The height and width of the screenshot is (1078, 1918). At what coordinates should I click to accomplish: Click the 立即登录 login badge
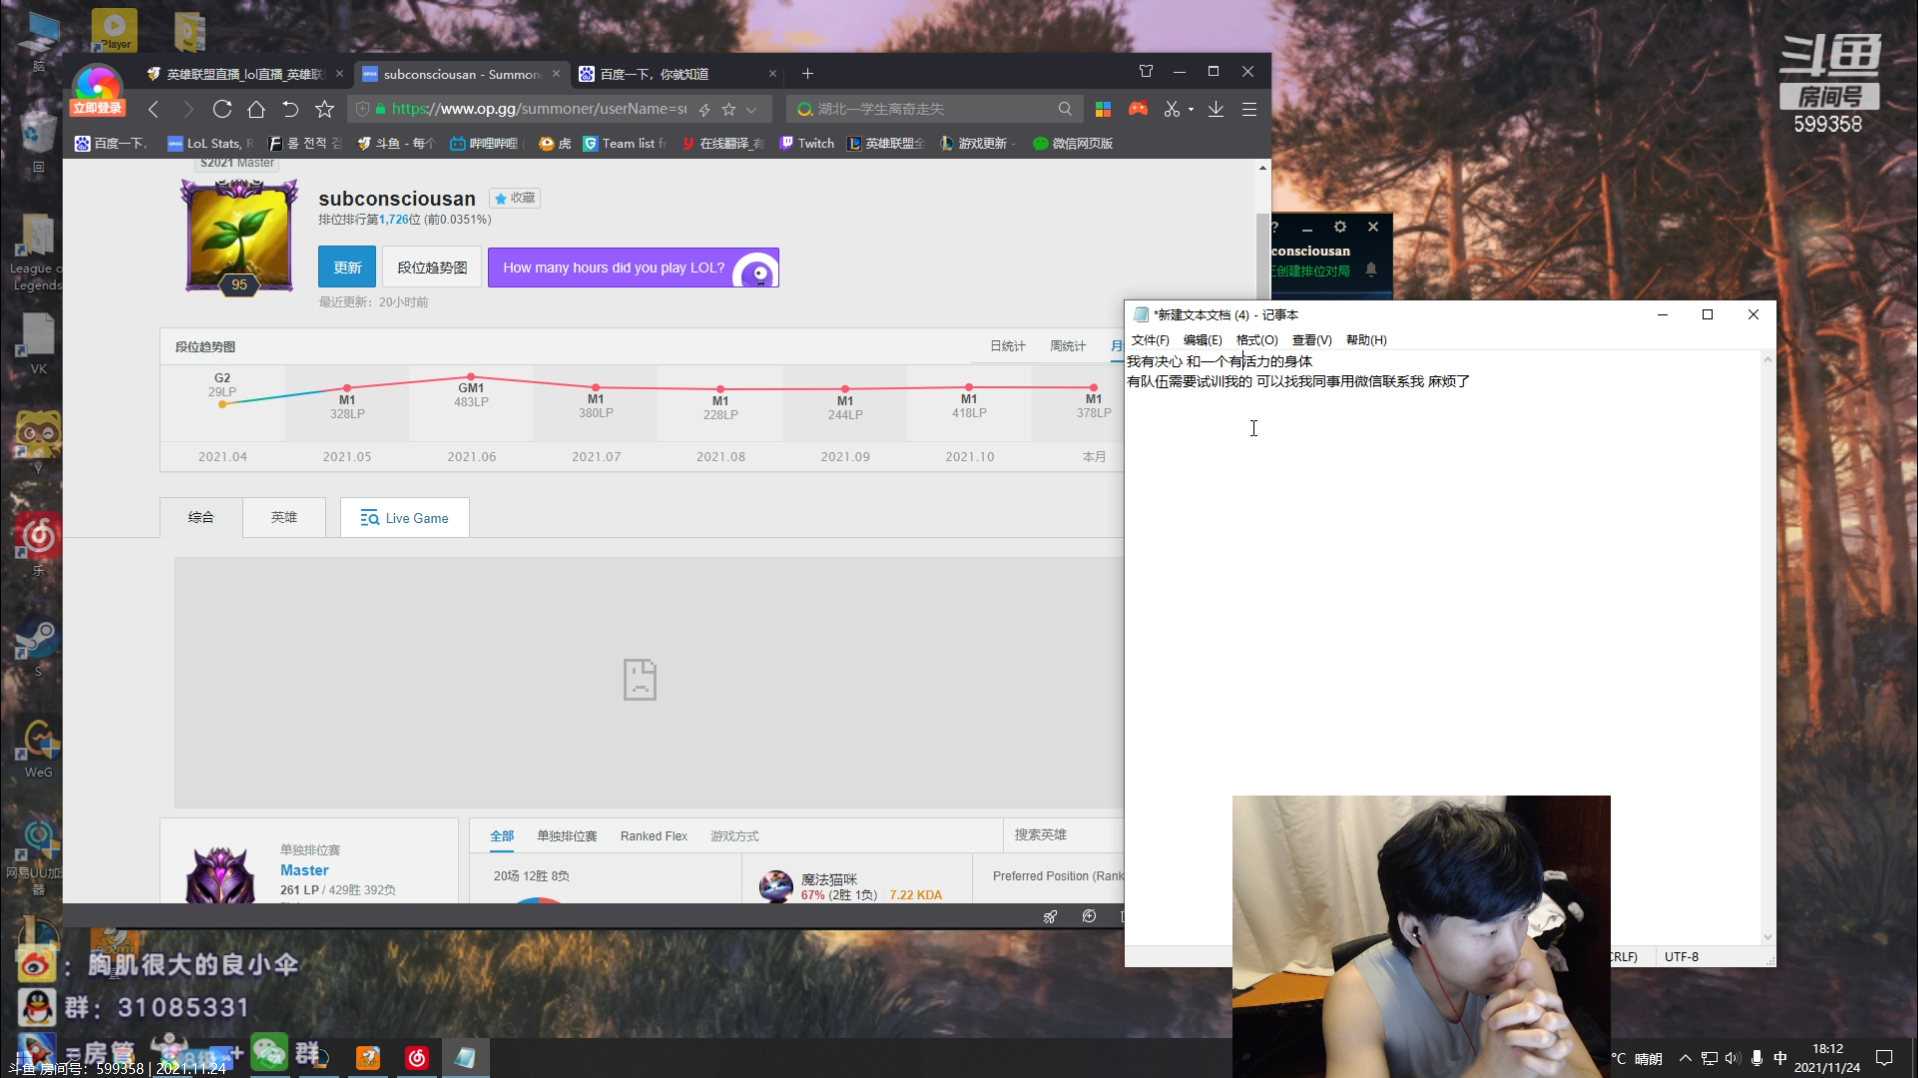[96, 108]
